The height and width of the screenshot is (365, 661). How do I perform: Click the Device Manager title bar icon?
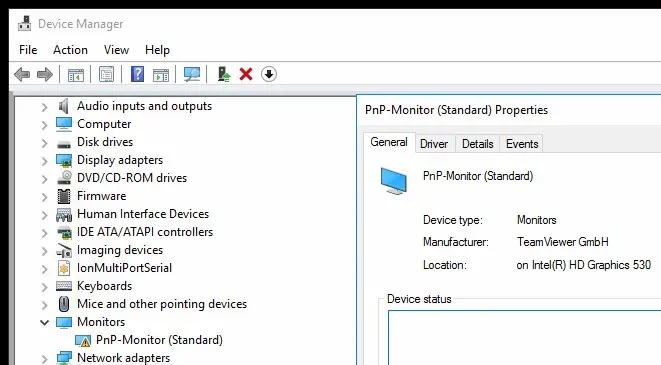coord(24,24)
